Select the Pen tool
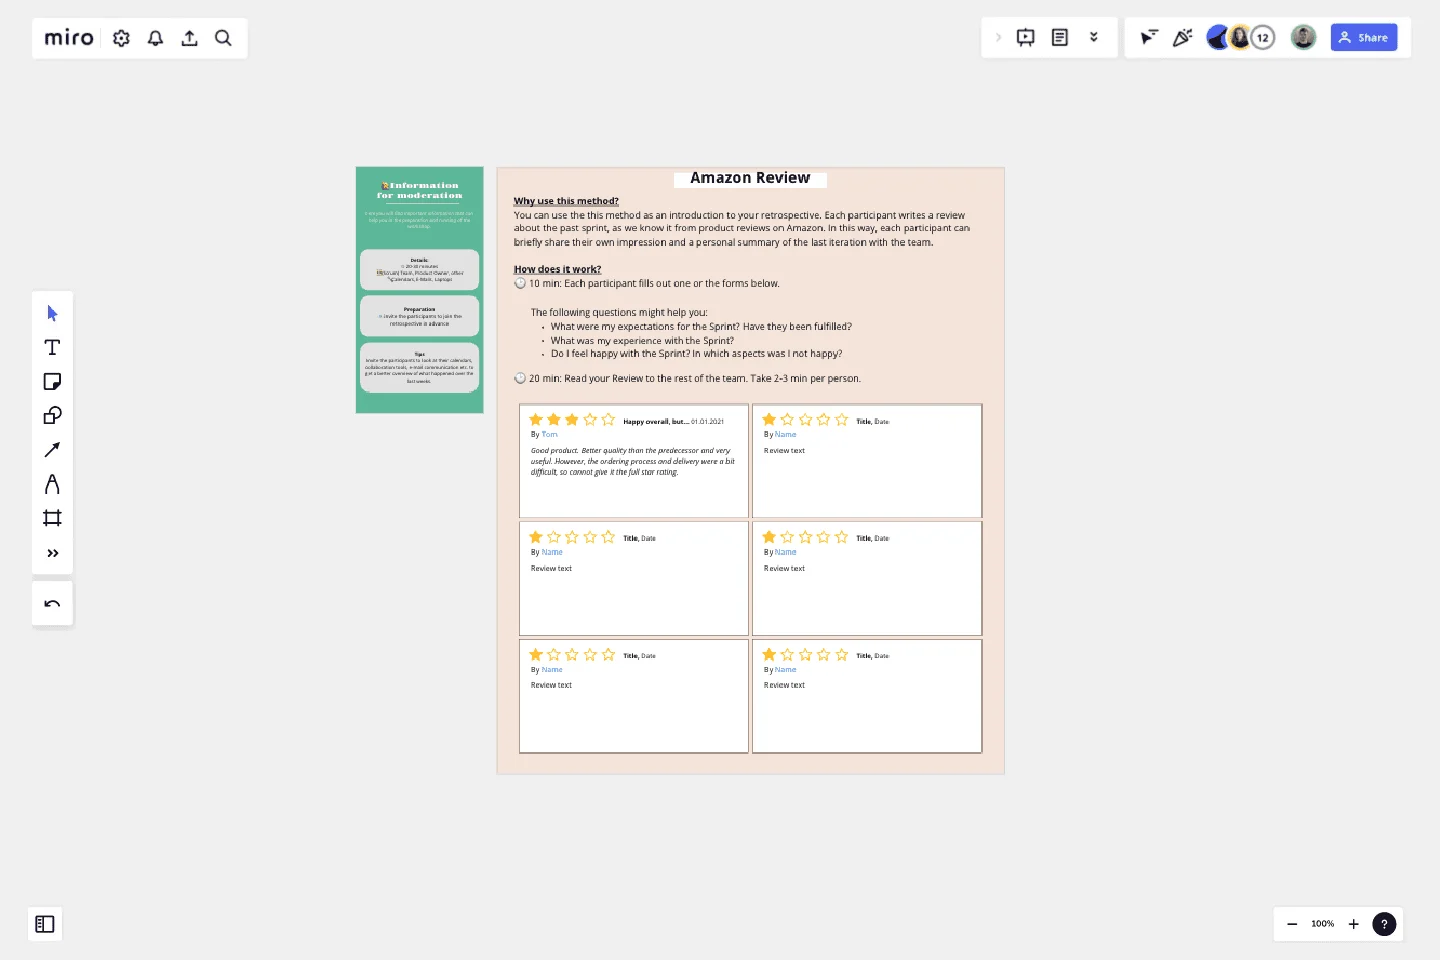Image resolution: width=1440 pixels, height=960 pixels. point(52,484)
